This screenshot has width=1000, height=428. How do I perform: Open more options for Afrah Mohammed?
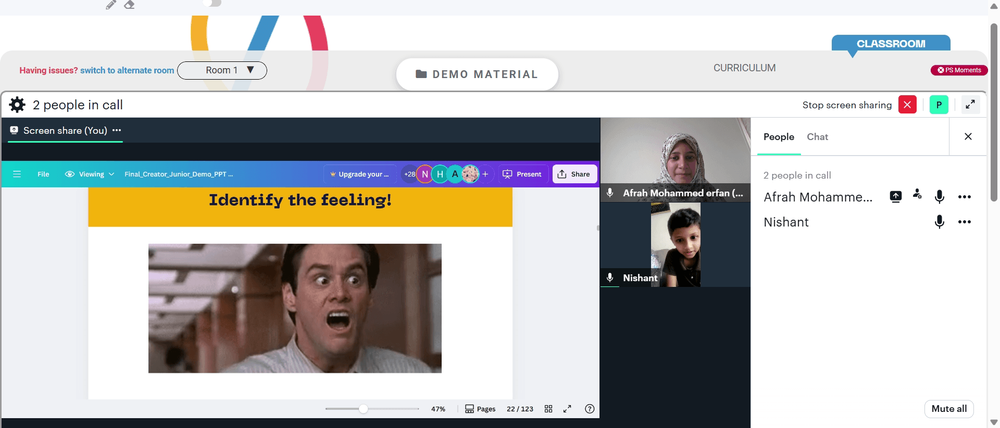coord(964,196)
